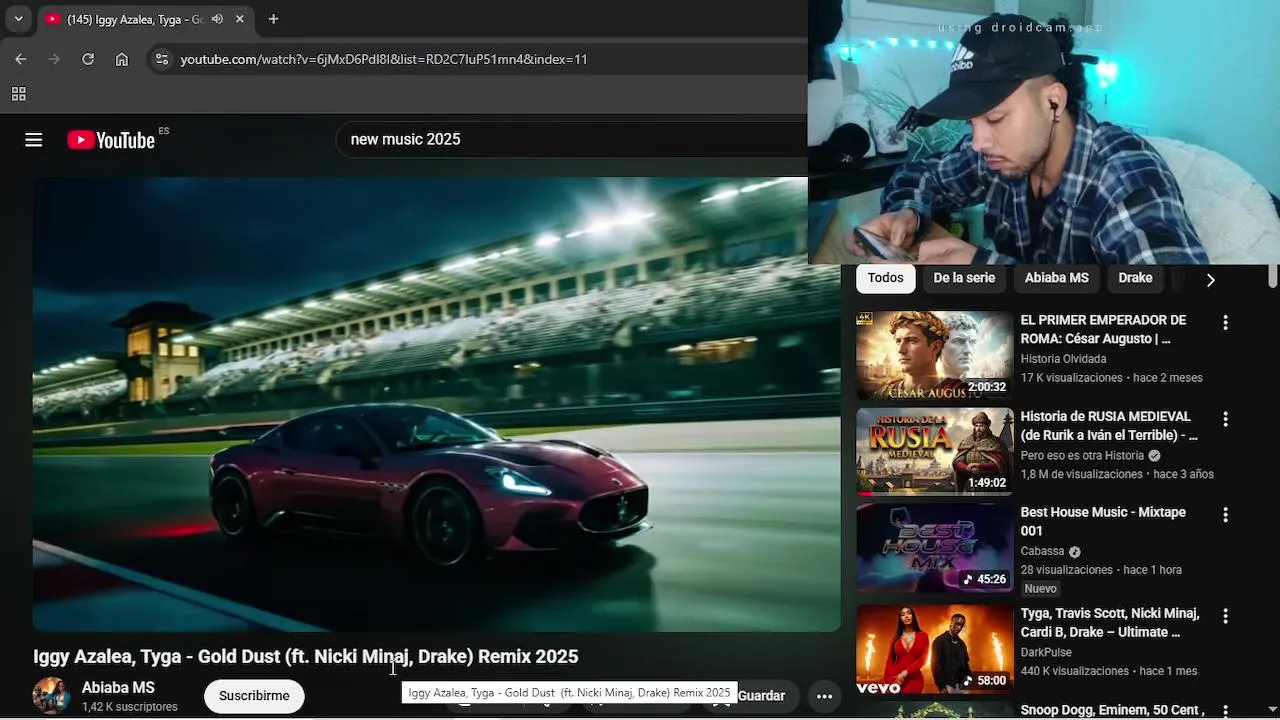Open the vevo Ultimate mix thumbnail
The width and height of the screenshot is (1280, 720).
tap(935, 649)
